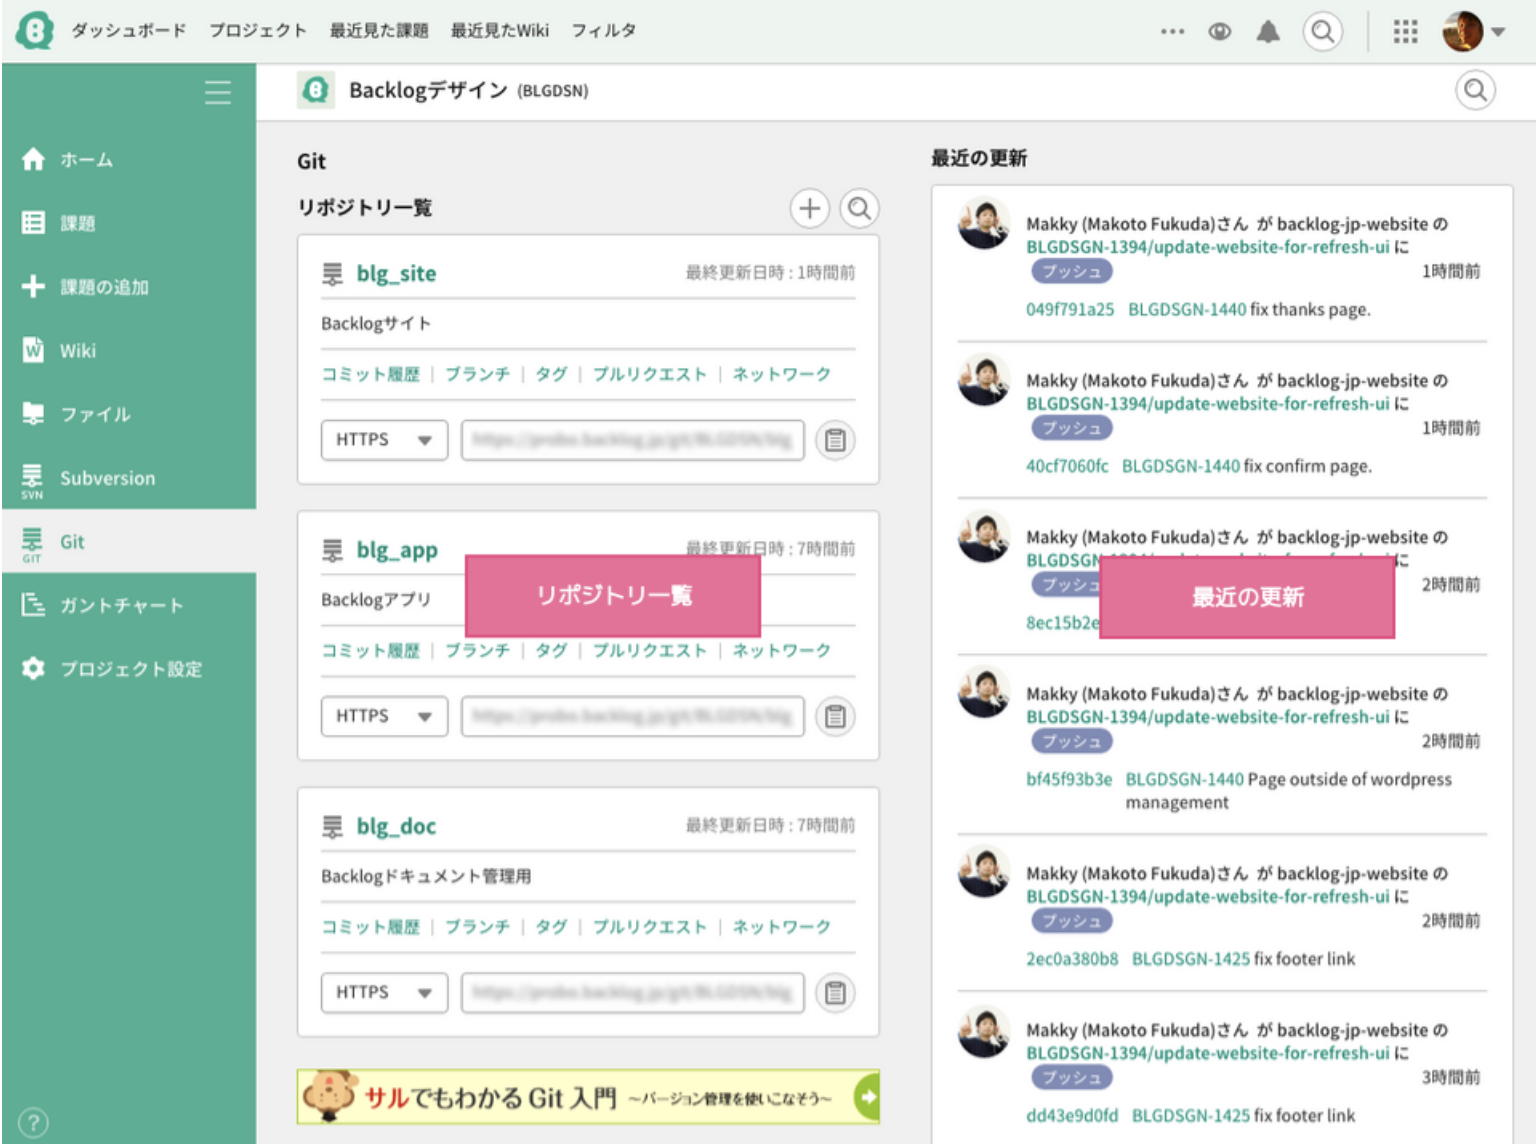Open コミット履歴 for blg_doc
This screenshot has height=1144, width=1536.
pos(370,927)
